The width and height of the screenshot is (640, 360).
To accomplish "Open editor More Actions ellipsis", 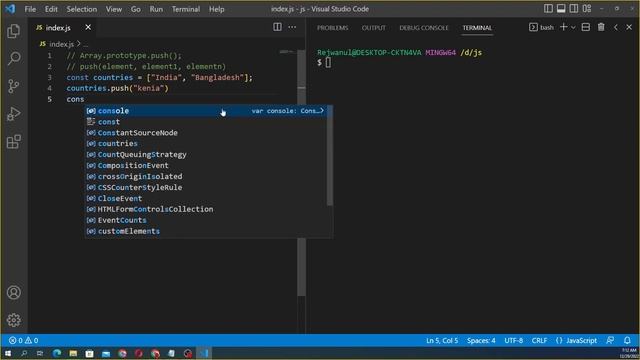I will tap(292, 27).
